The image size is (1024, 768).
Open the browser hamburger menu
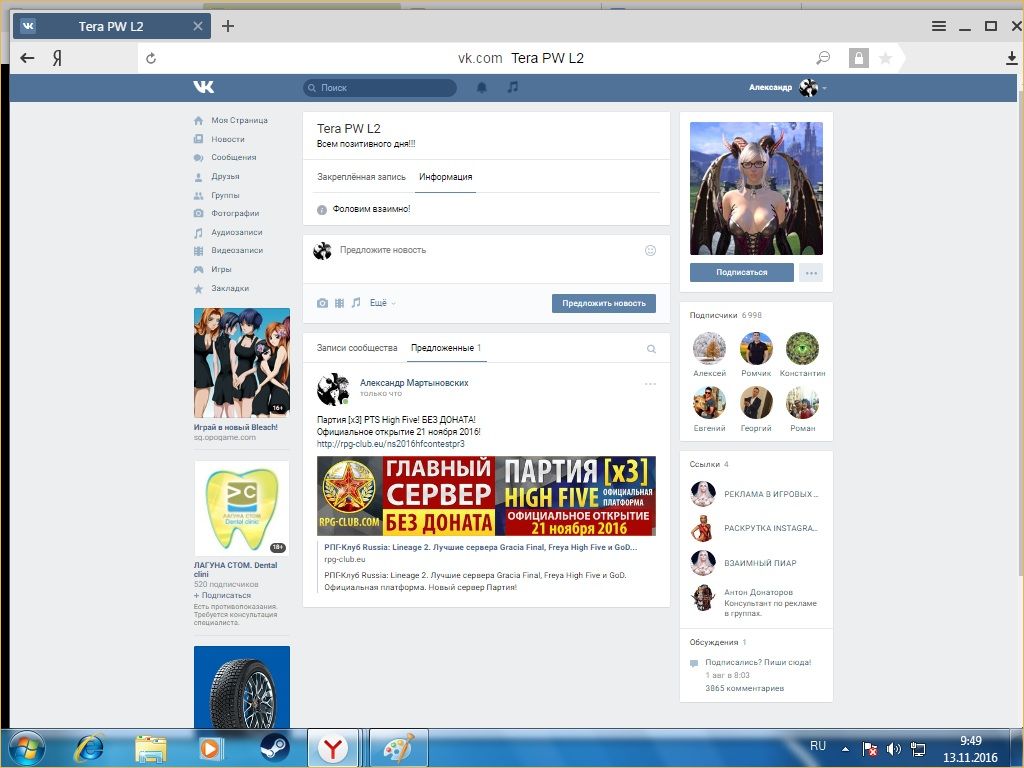938,26
